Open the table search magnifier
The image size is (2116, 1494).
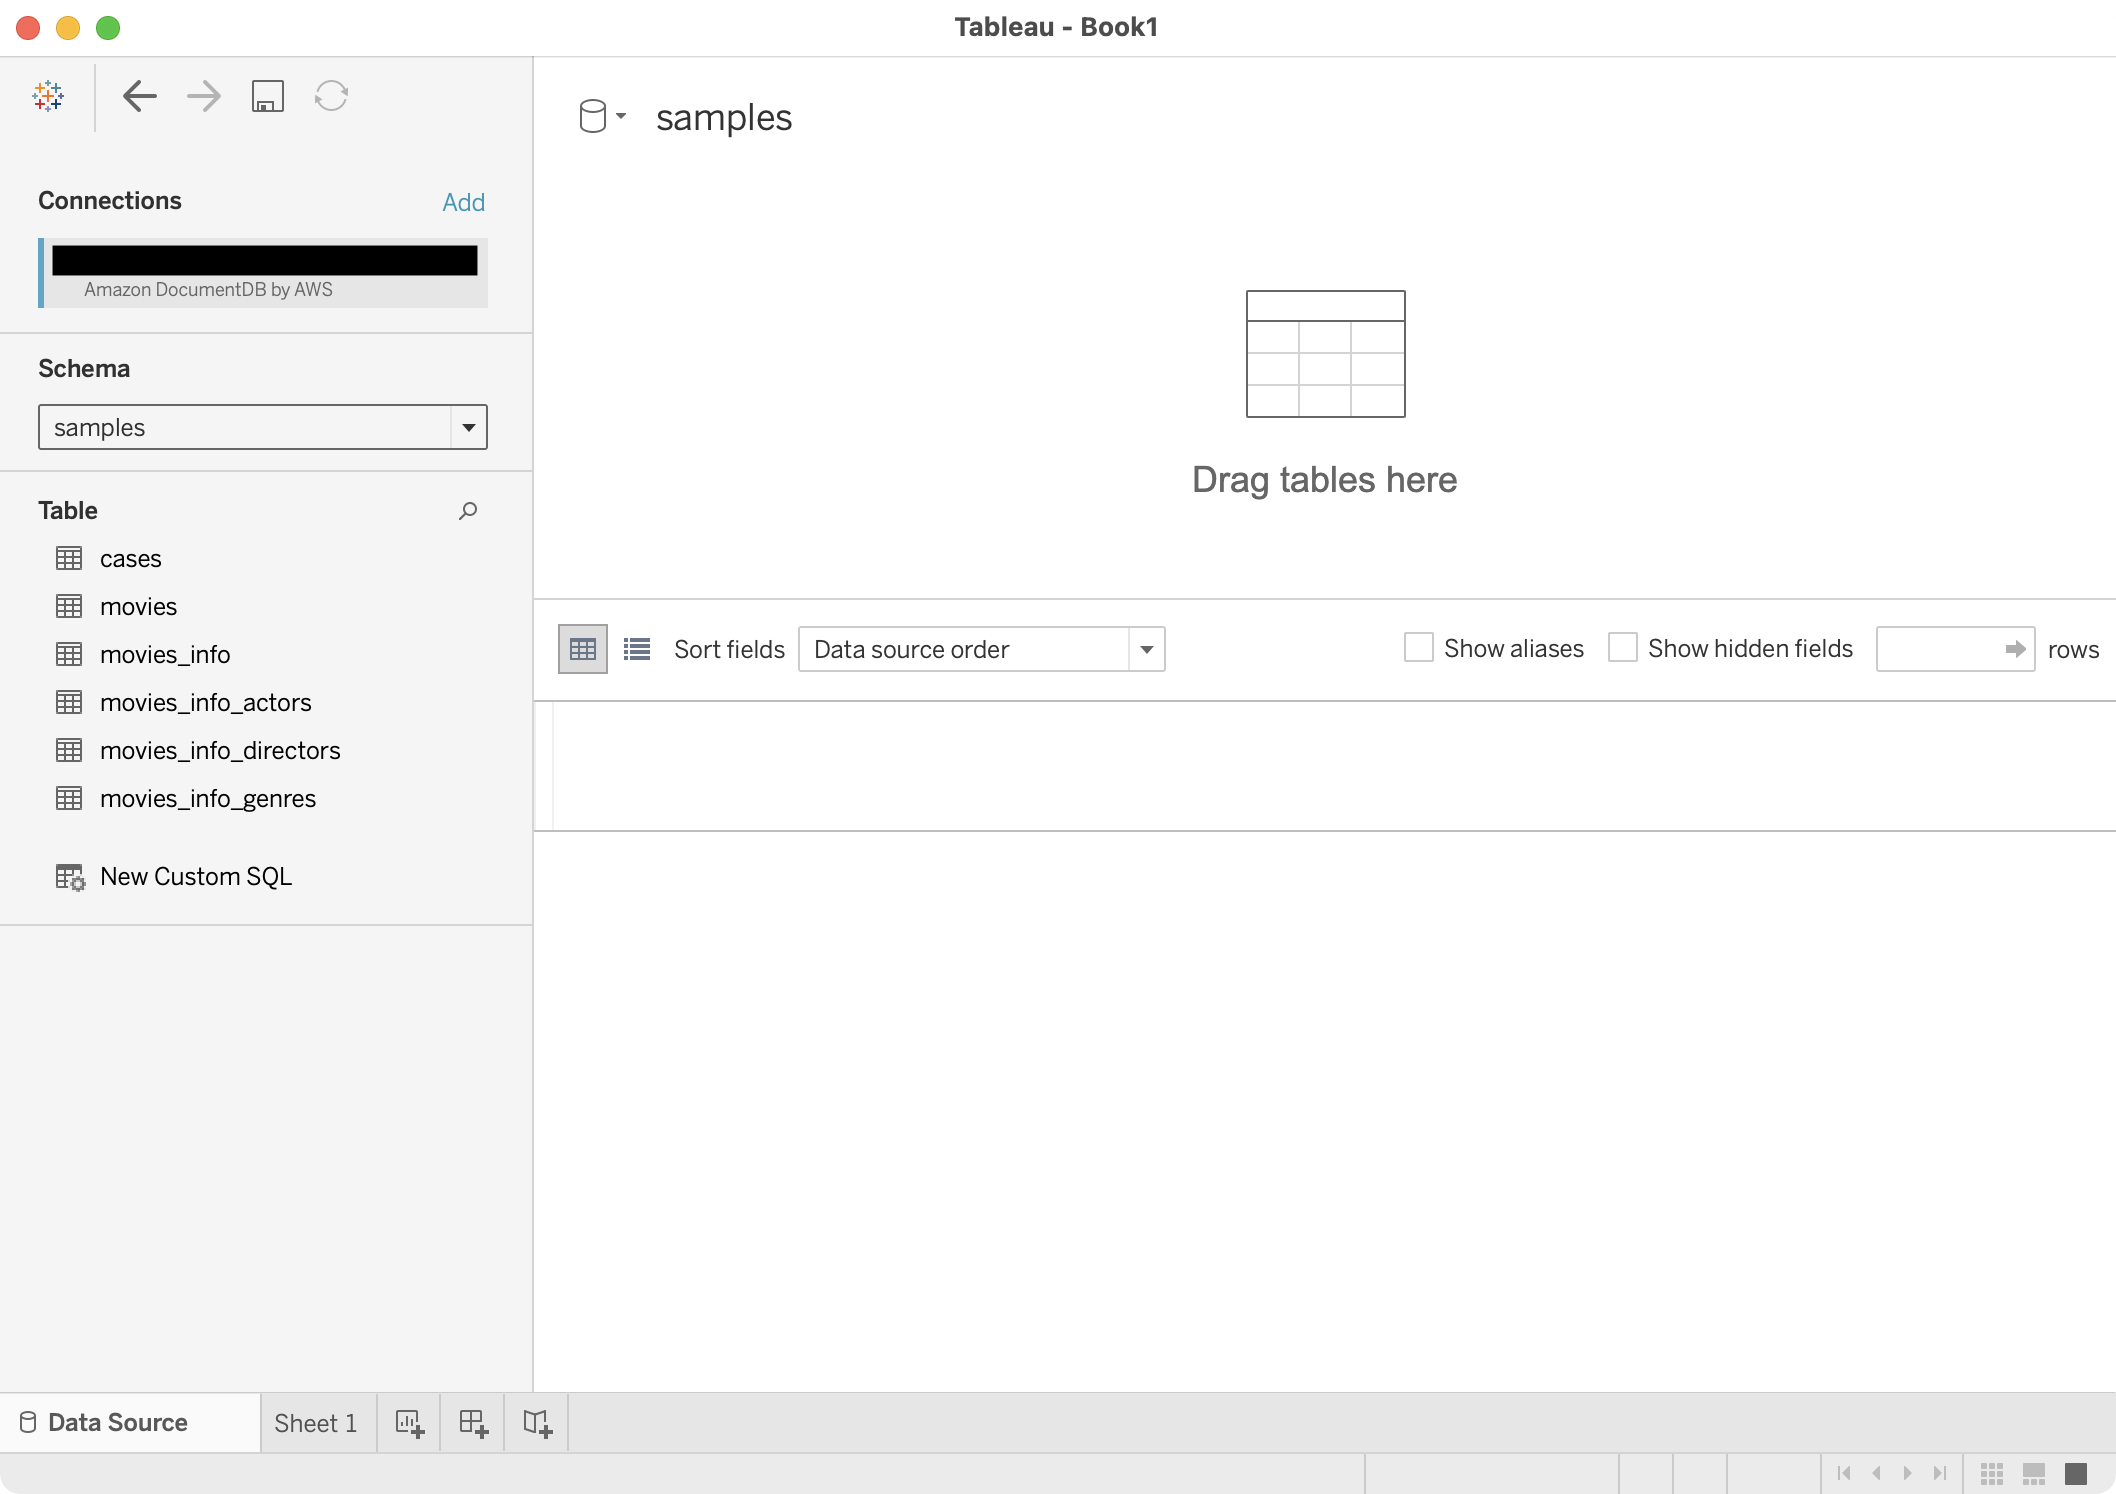(x=467, y=511)
